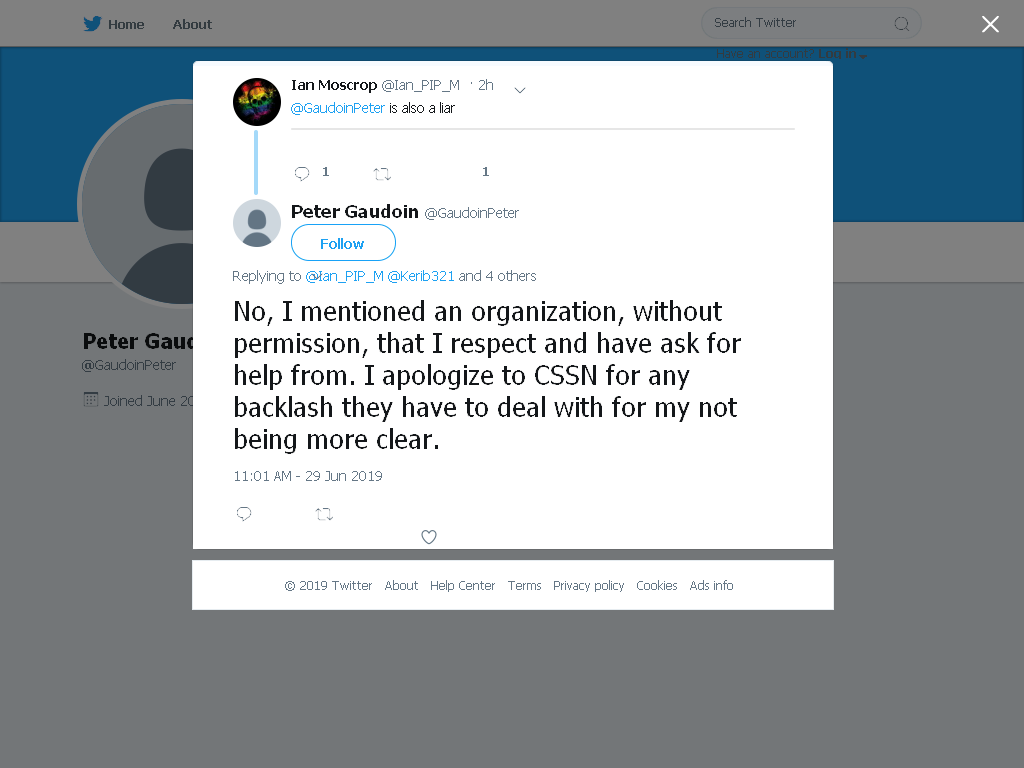The width and height of the screenshot is (1024, 768).
Task: Retweet Peter Gaudoin's tweet
Action: [325, 514]
